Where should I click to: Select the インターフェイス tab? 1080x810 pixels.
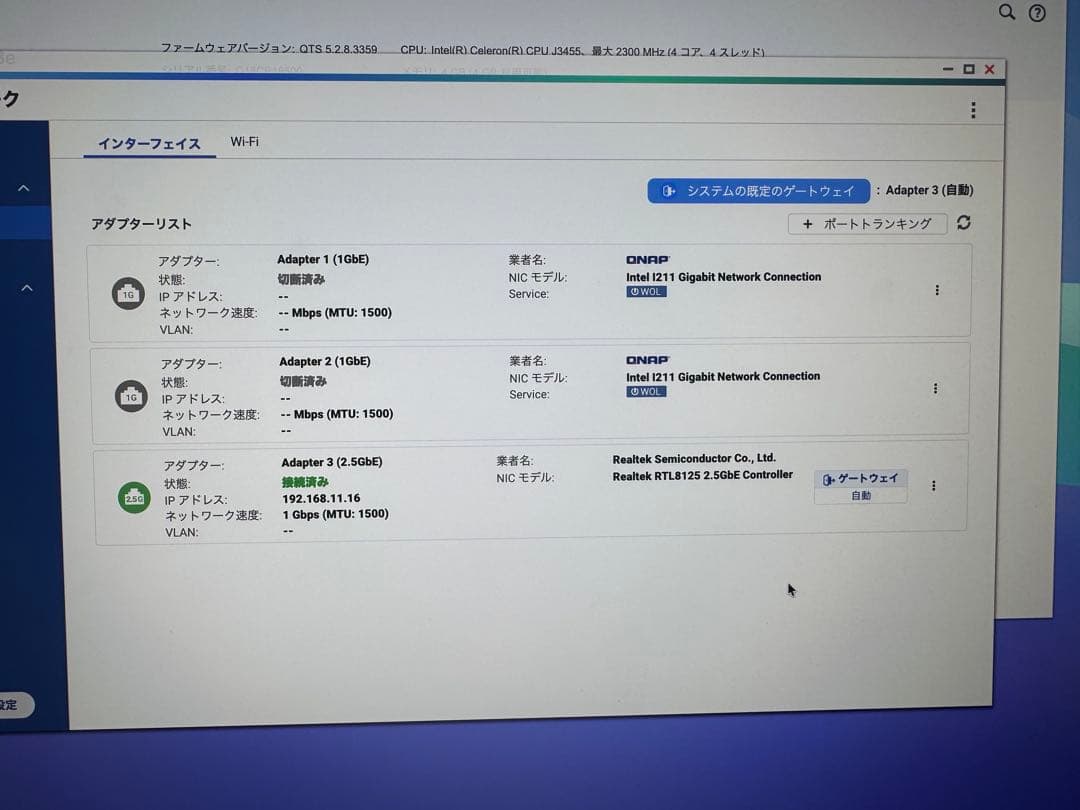(148, 144)
